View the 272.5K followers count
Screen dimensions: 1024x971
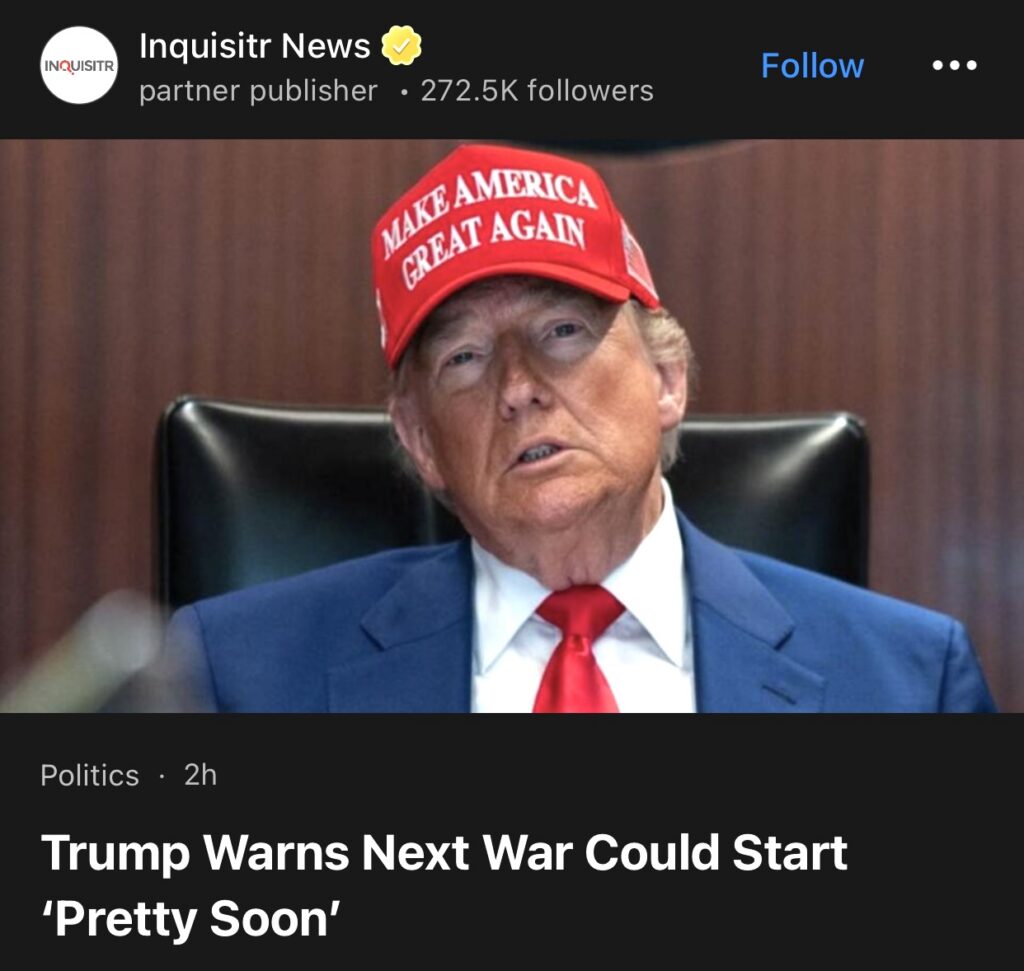(x=537, y=91)
